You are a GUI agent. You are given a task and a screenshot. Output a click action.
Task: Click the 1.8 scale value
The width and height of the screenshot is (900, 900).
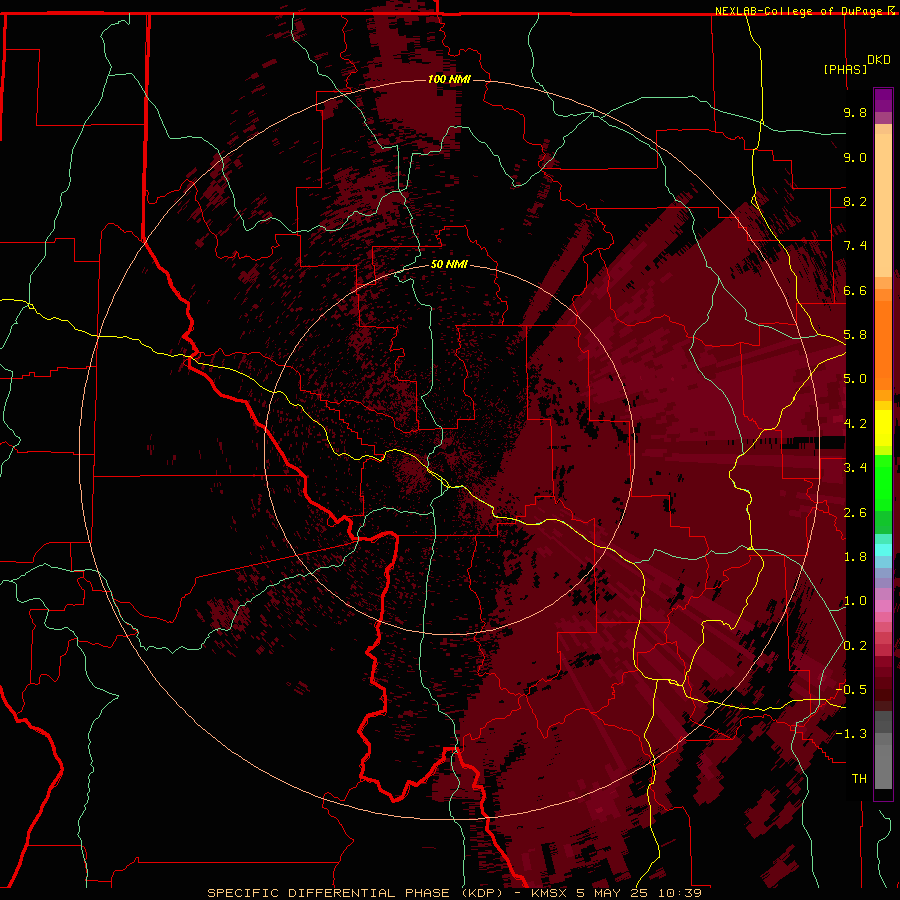point(855,557)
